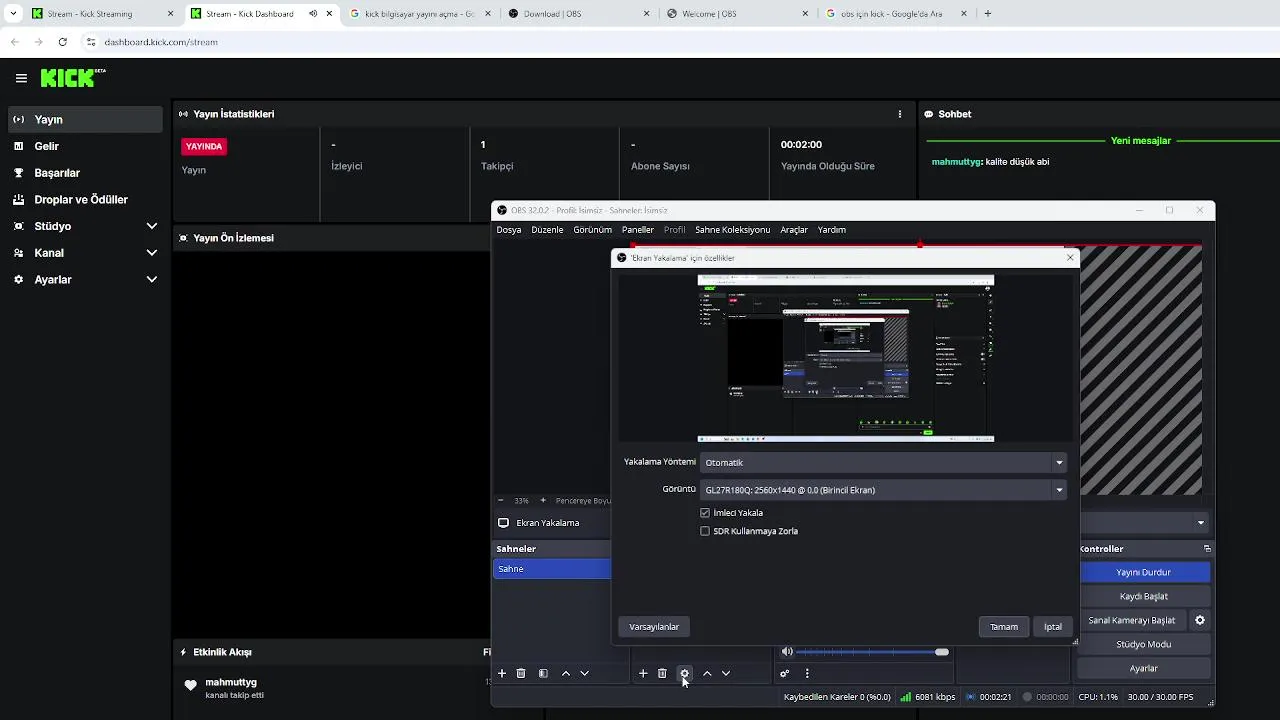This screenshot has height=720, width=1280.
Task: Open the Kick hamburger menu
Action: (x=21, y=78)
